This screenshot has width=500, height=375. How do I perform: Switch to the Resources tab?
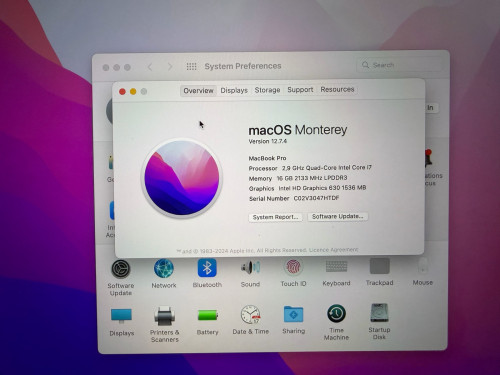point(337,89)
